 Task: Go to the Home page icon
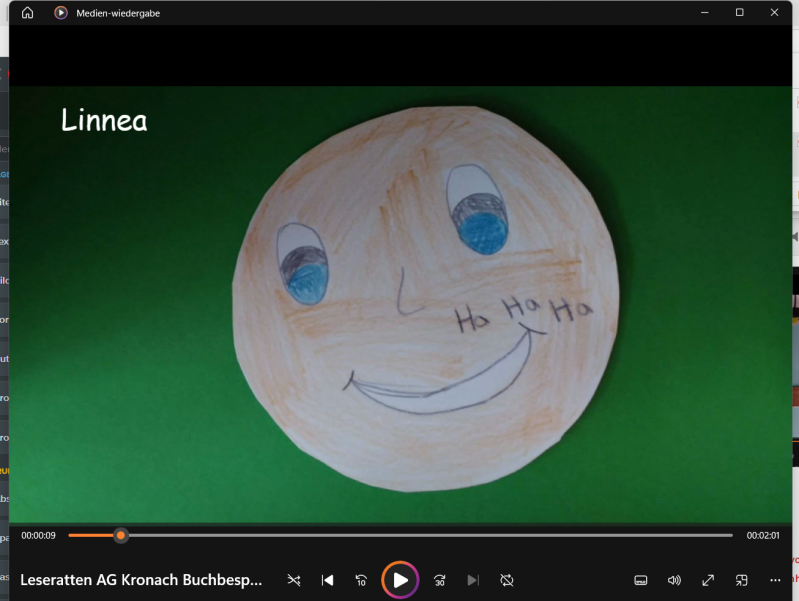tap(28, 13)
